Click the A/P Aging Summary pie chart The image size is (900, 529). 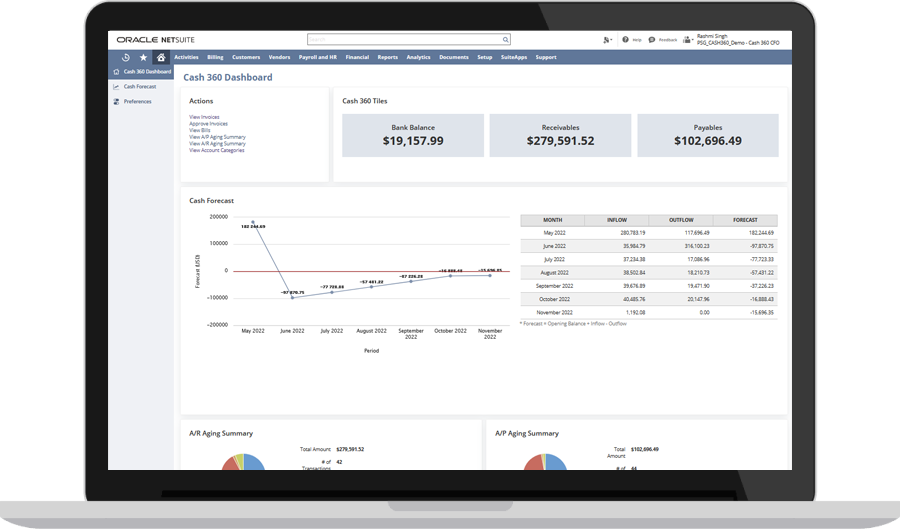(545, 462)
